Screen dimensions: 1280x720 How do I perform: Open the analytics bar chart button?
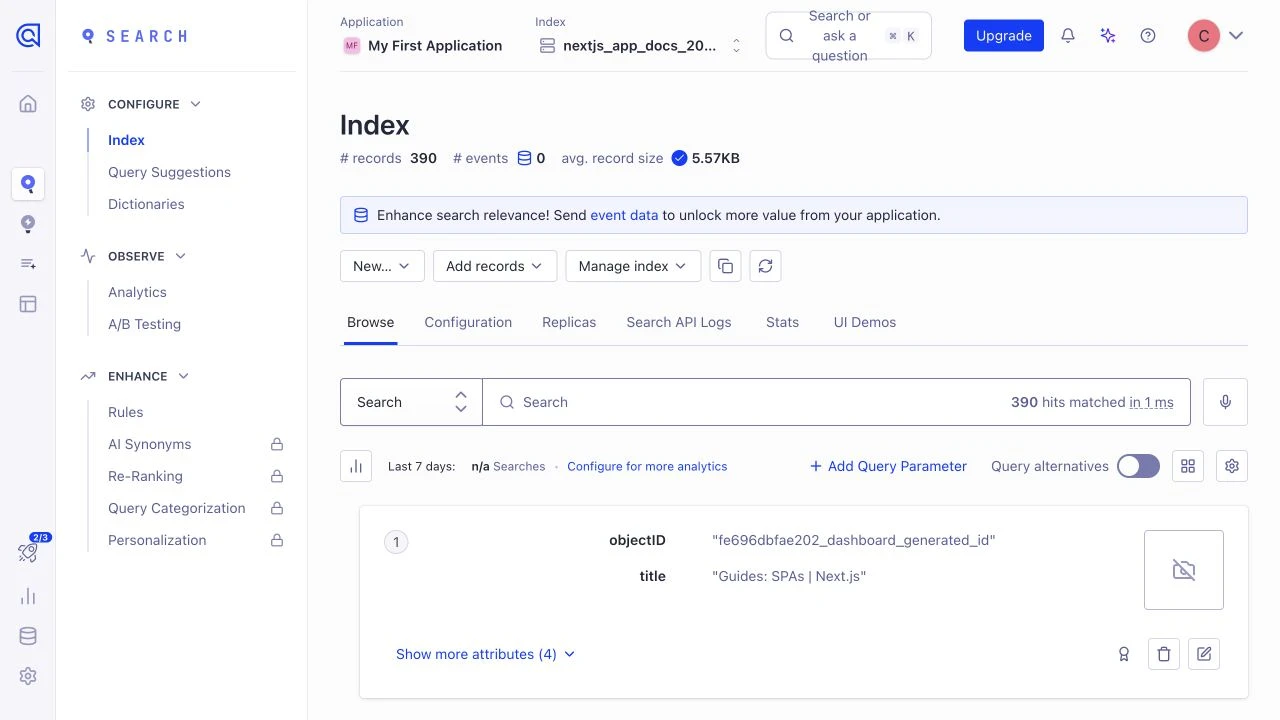356,466
